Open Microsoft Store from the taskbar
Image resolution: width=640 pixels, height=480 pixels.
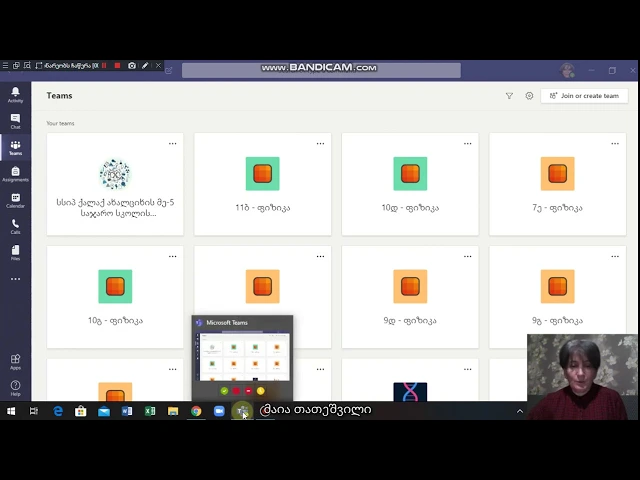[81, 411]
